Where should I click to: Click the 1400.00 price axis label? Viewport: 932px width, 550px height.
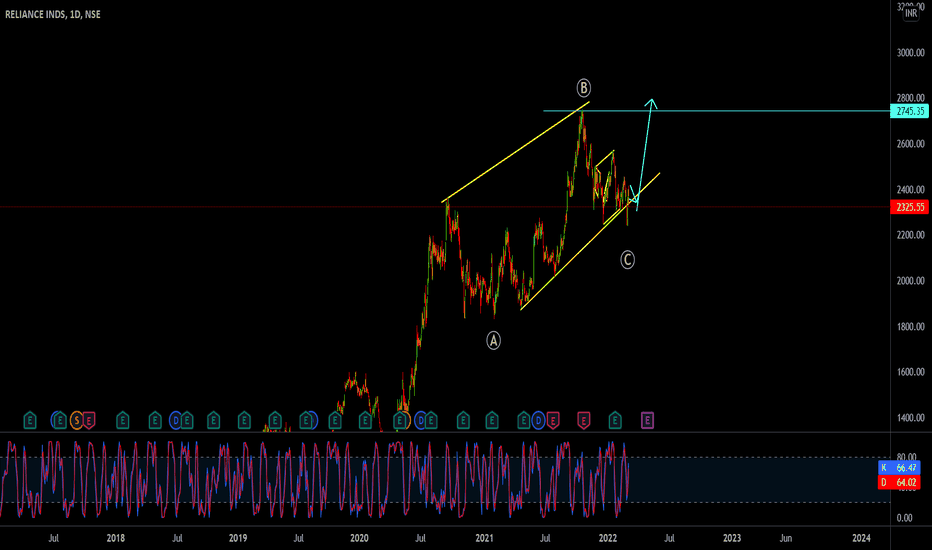click(911, 418)
